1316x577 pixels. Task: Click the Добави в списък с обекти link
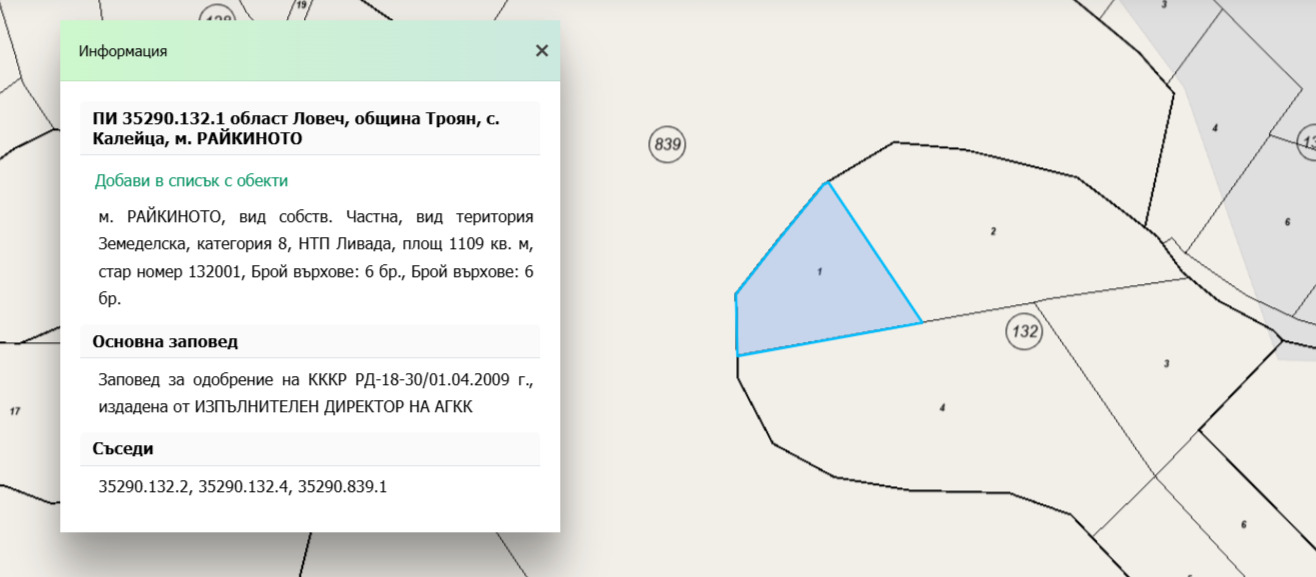(191, 181)
